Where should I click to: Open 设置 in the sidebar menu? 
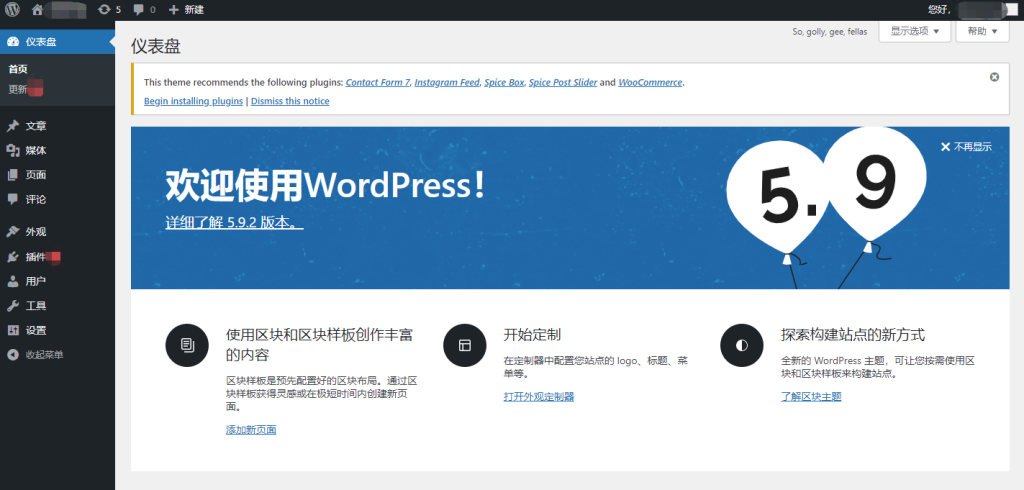coord(36,331)
